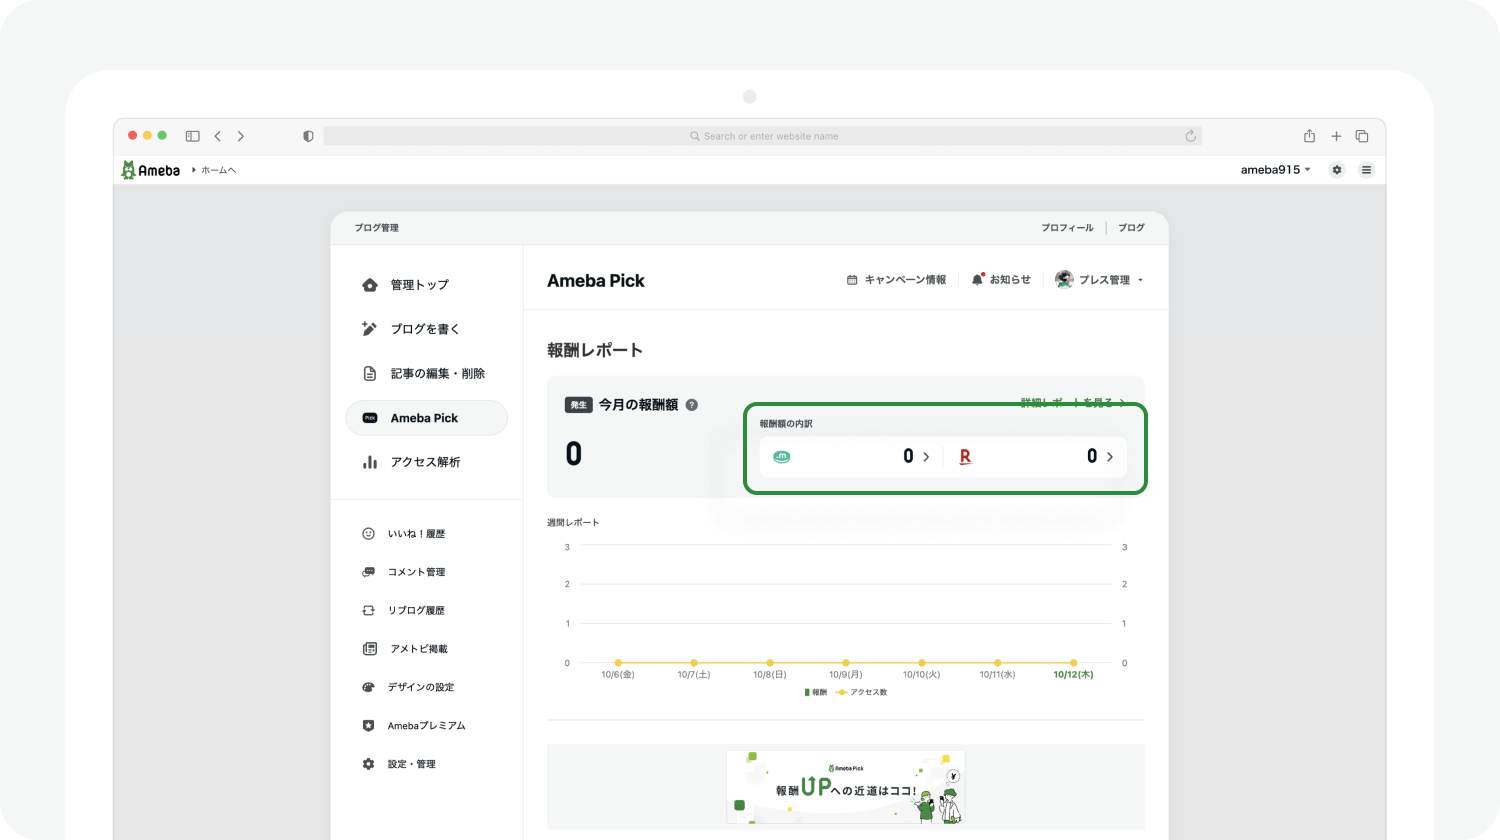Image resolution: width=1500 pixels, height=840 pixels.
Task: Open キャンペーン情報 in Ameba Pick header
Action: point(896,280)
